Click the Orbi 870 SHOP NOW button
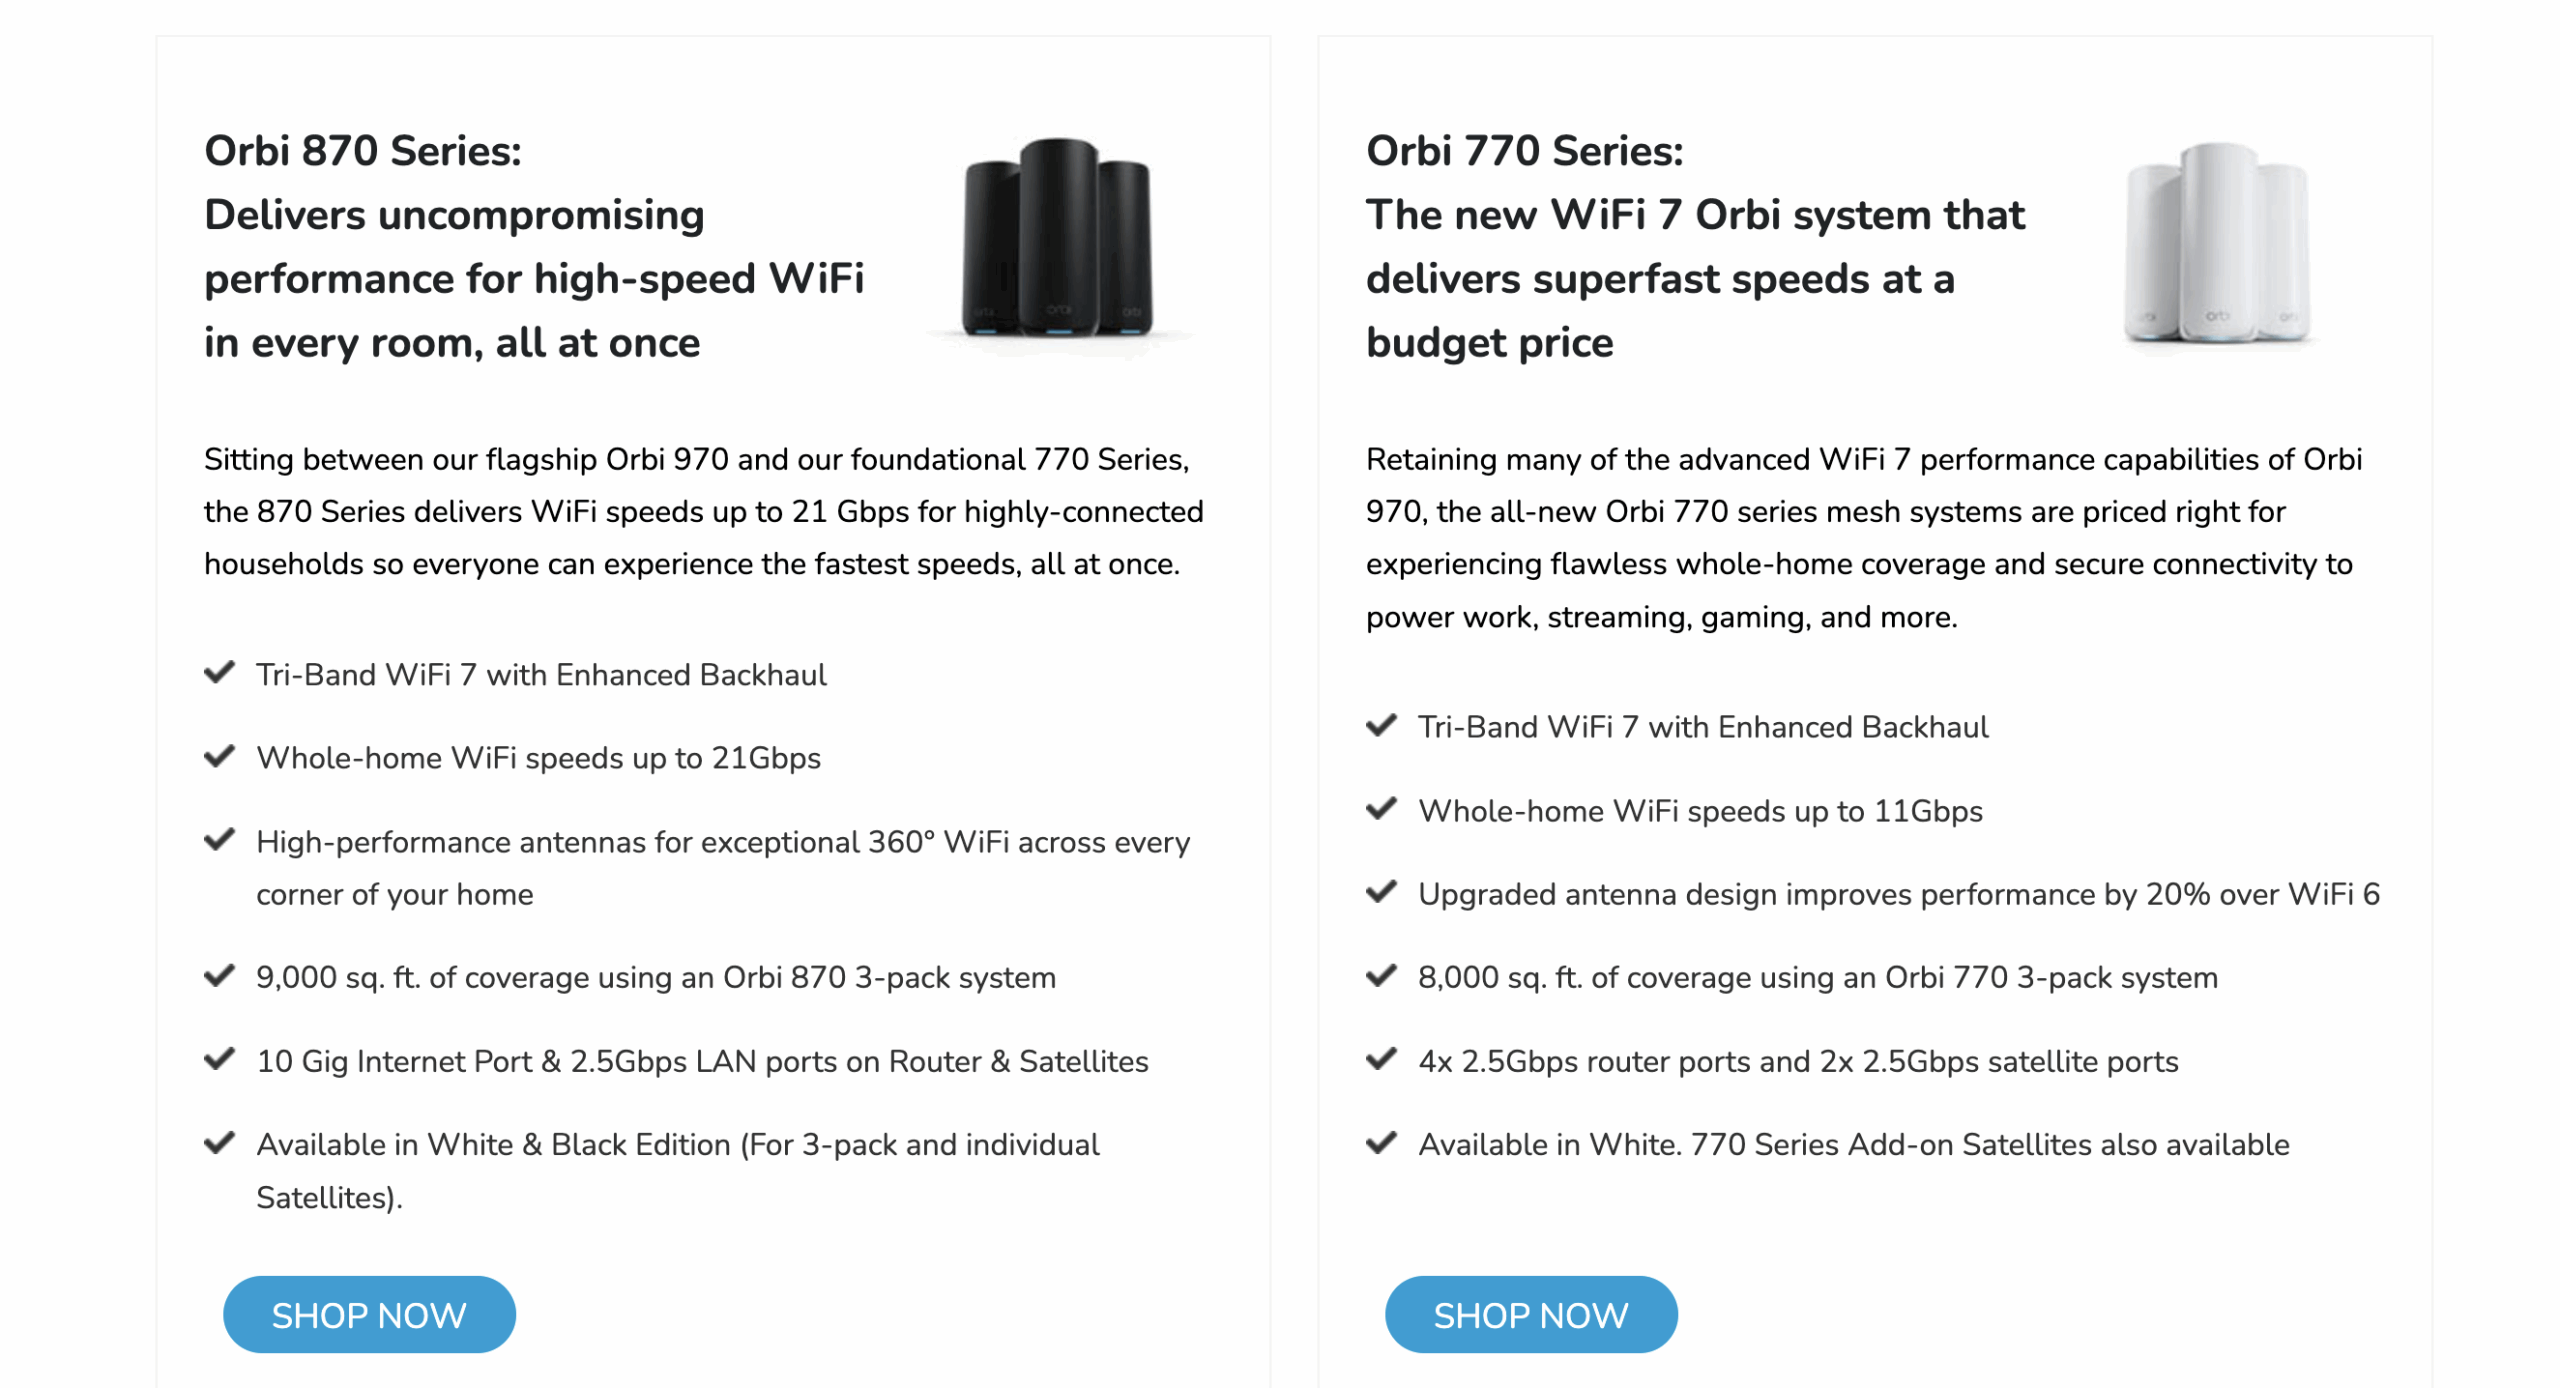The height and width of the screenshot is (1388, 2560). point(368,1314)
